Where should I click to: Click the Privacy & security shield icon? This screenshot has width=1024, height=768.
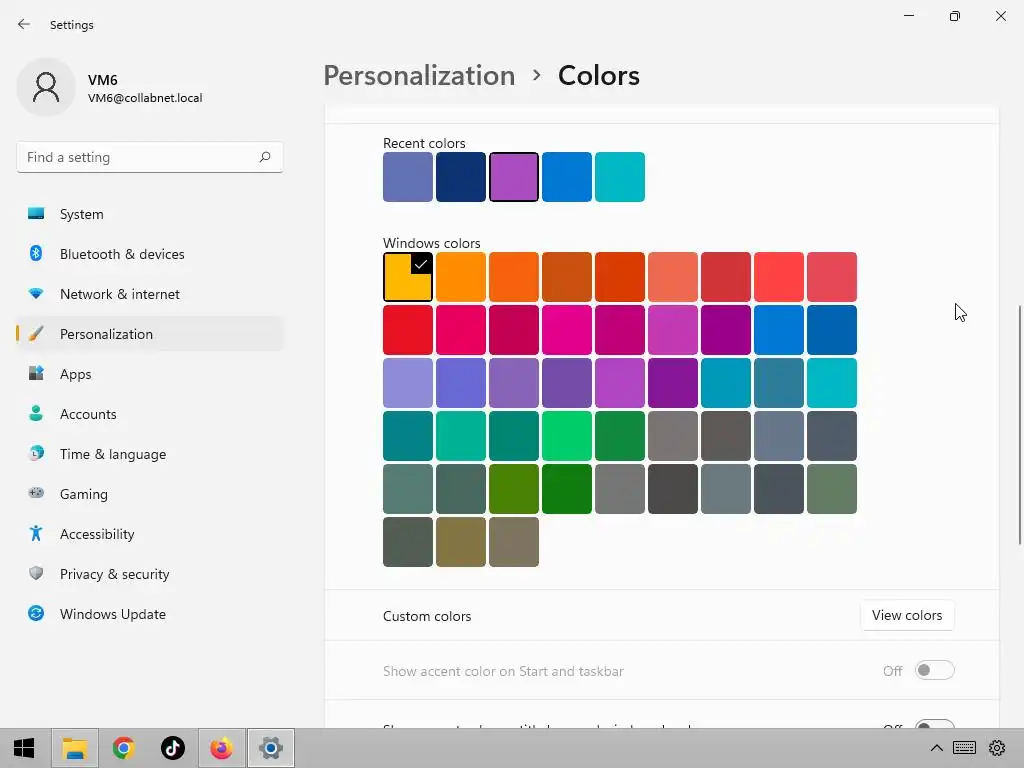36,574
